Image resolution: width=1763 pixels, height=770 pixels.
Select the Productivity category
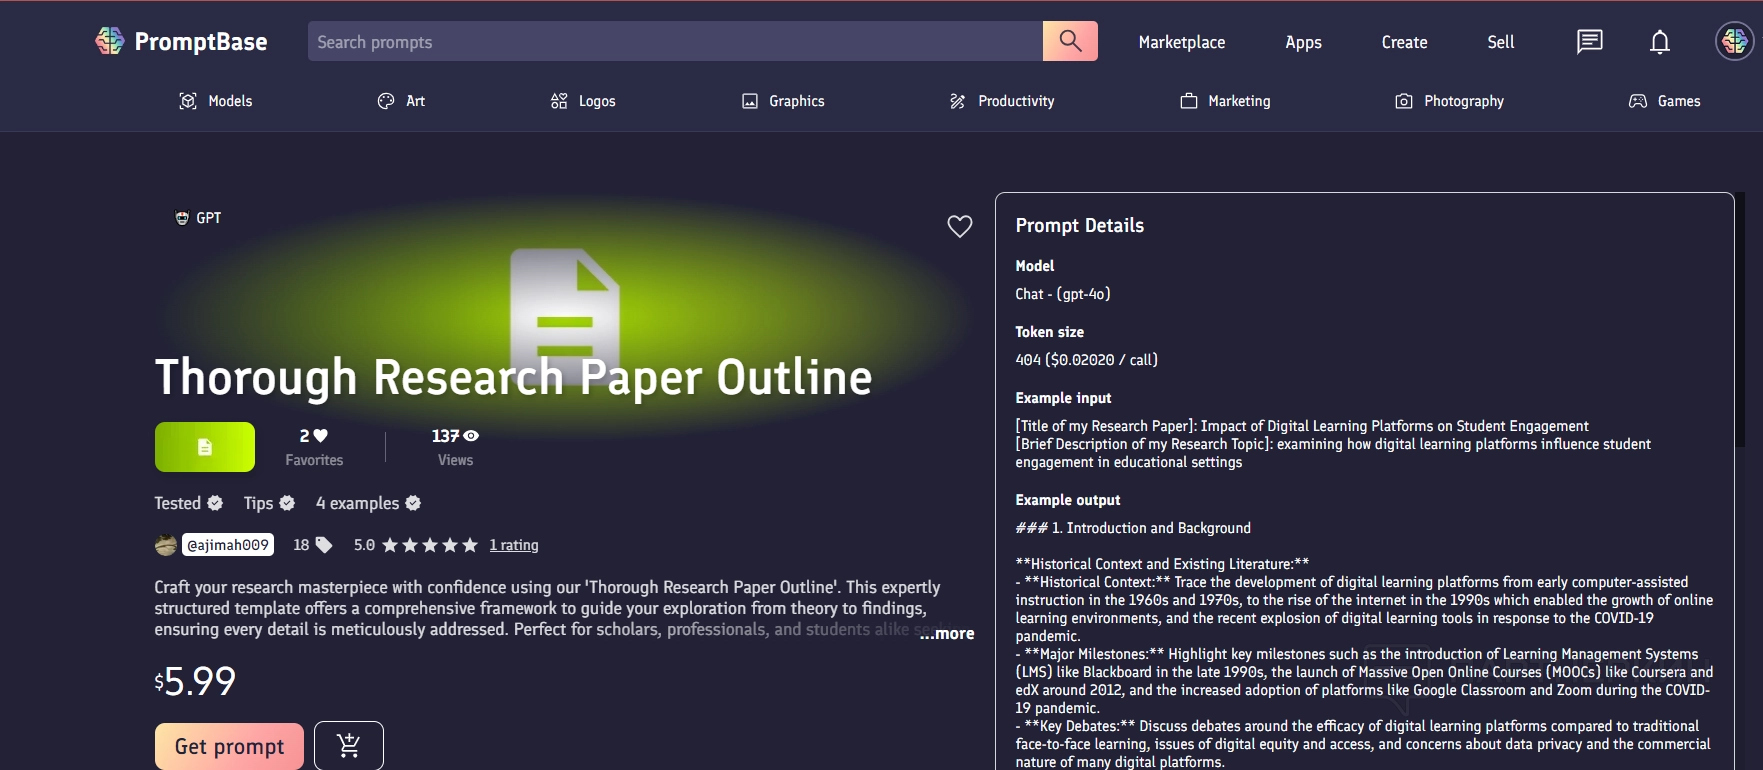(x=1002, y=101)
